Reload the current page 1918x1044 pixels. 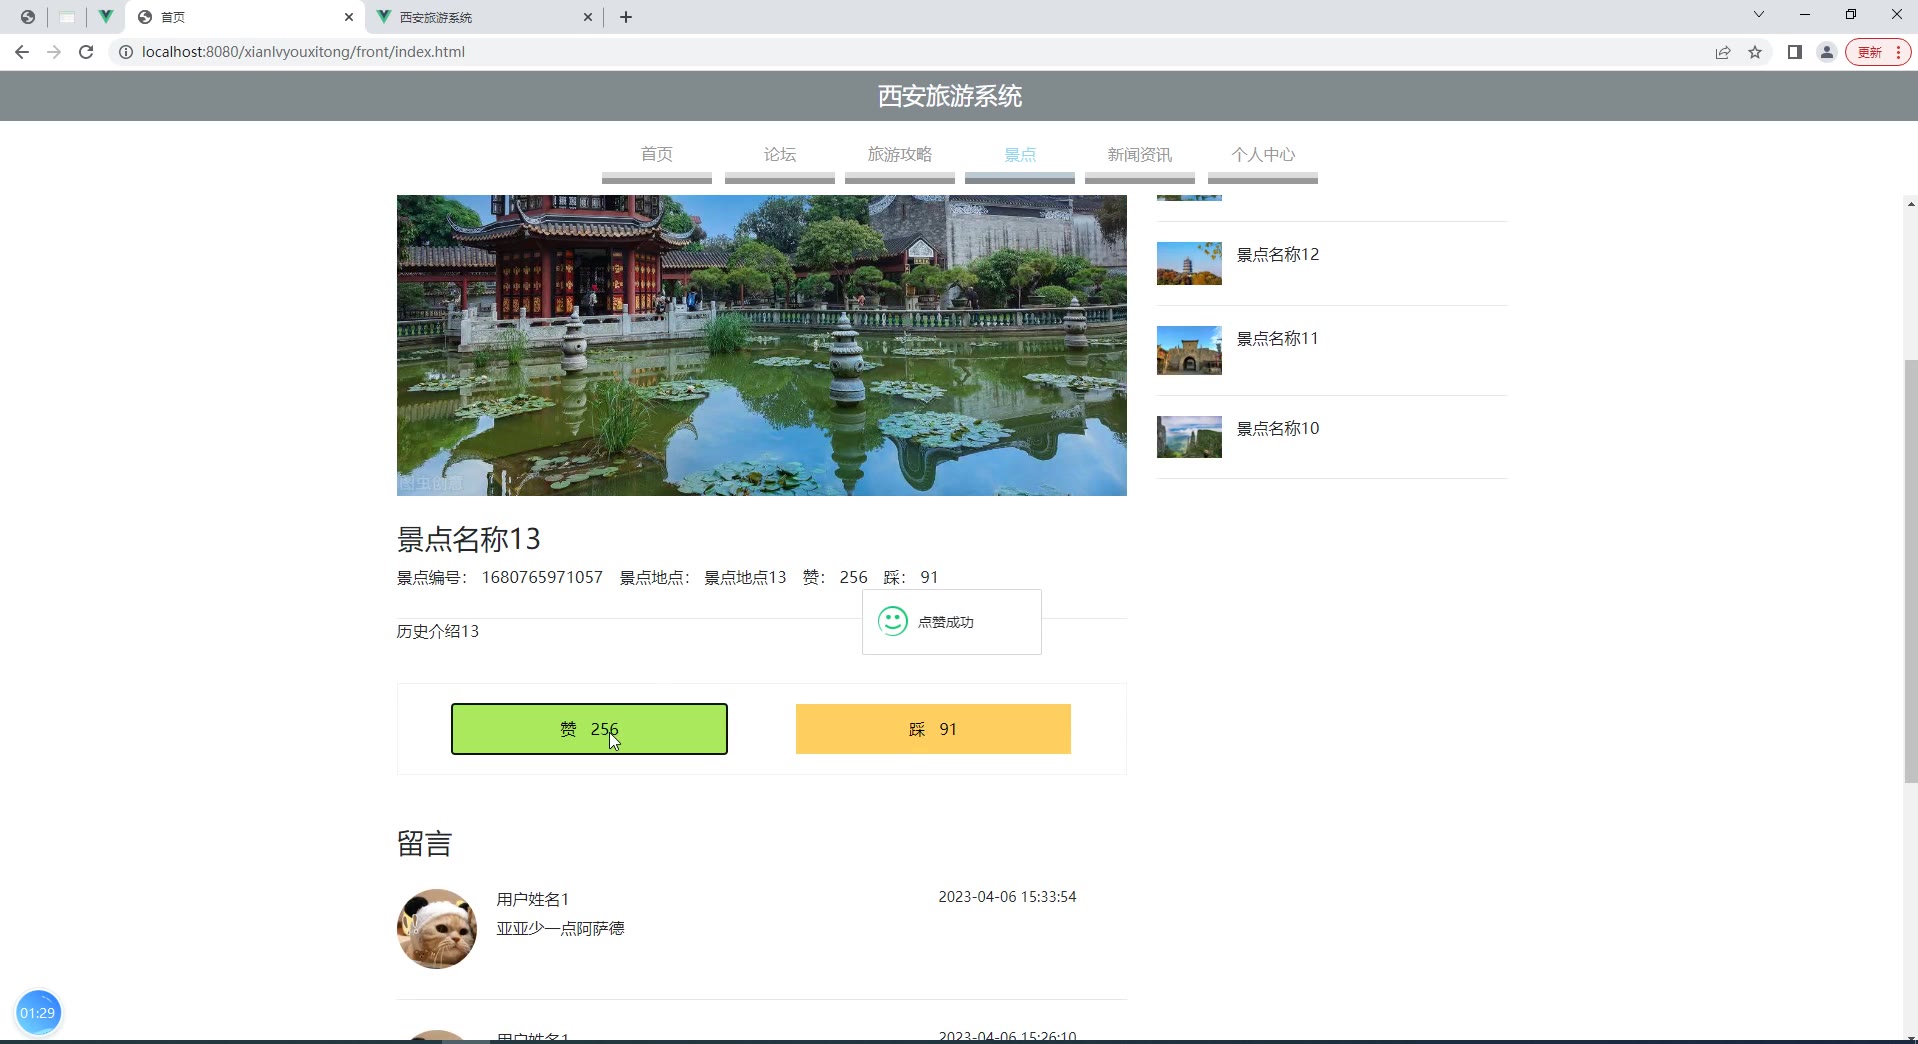click(86, 52)
